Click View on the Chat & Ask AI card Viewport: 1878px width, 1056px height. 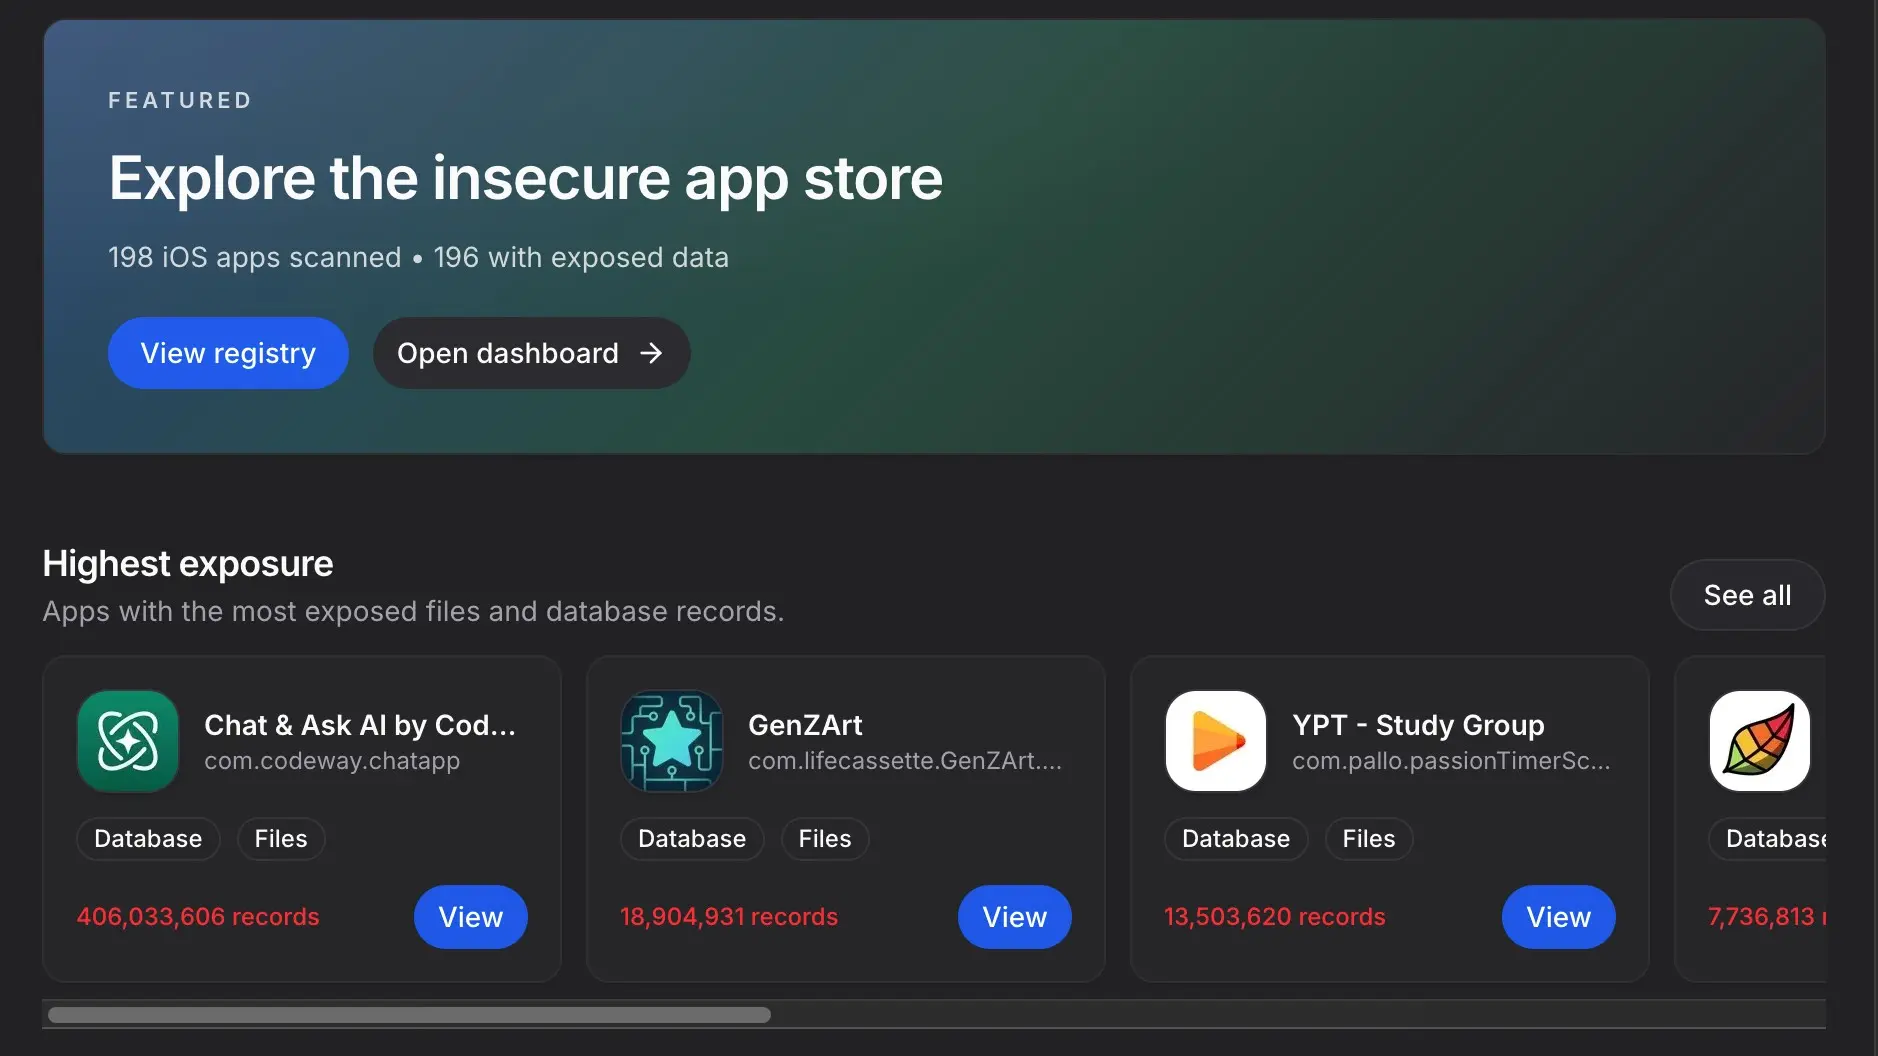click(470, 917)
